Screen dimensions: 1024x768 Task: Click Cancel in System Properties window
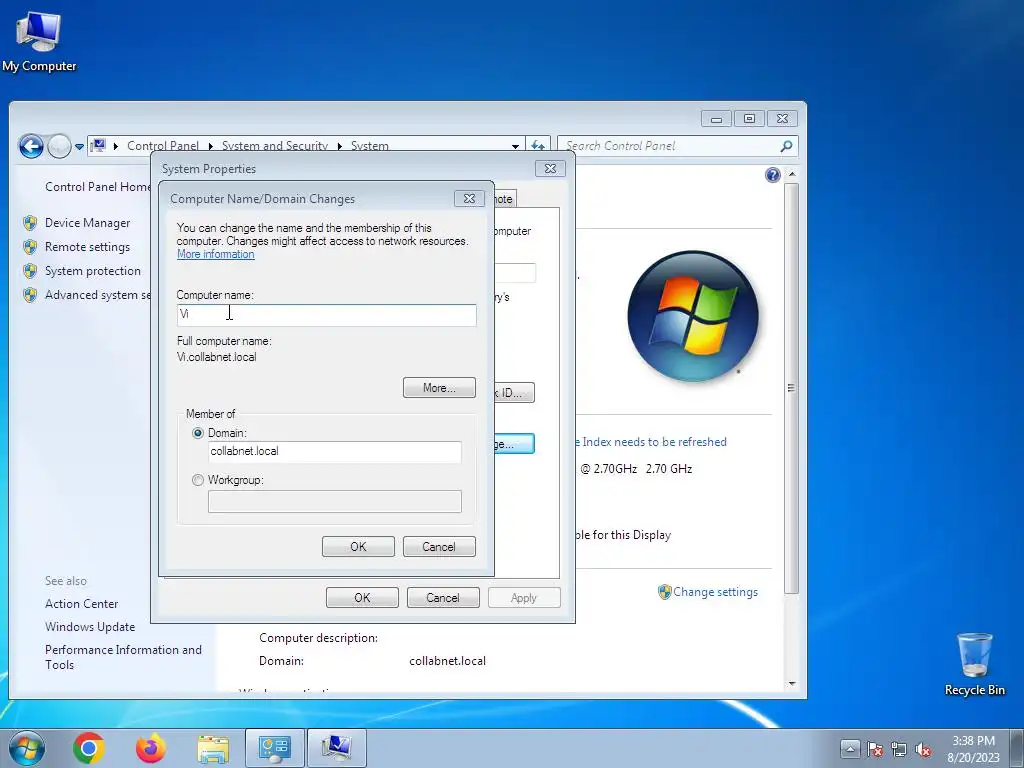[443, 598]
